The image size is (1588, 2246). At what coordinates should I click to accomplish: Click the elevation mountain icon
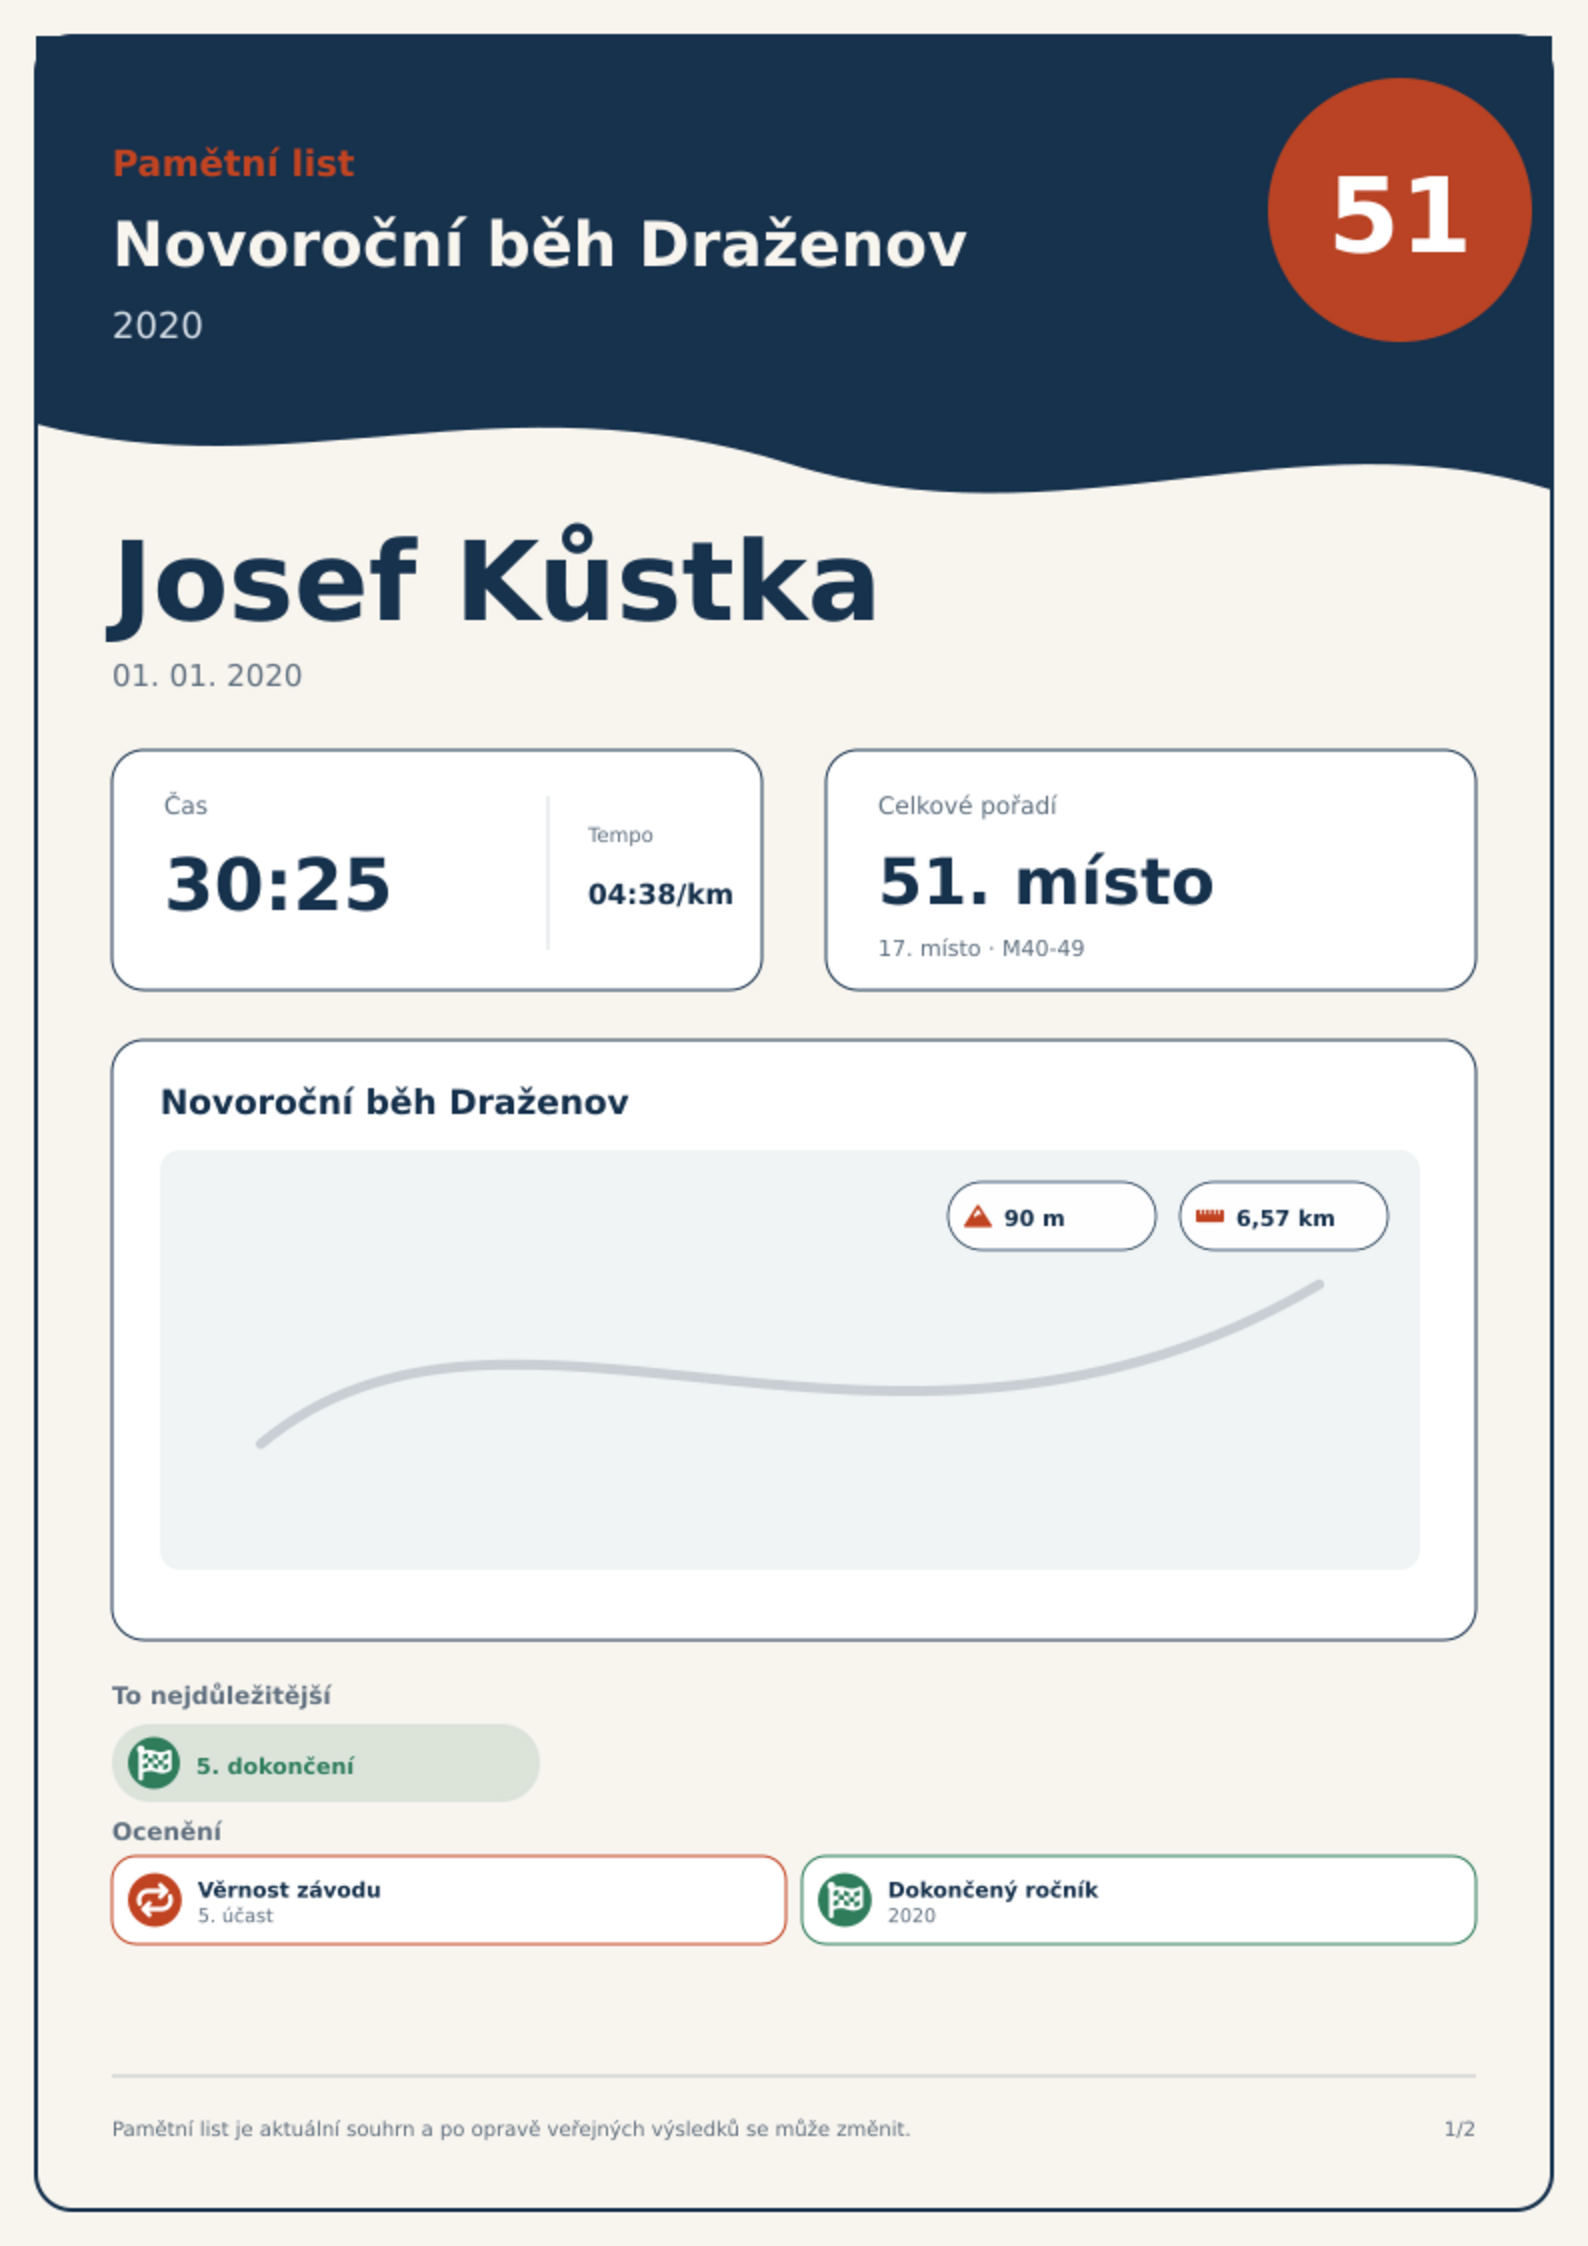(x=977, y=1217)
